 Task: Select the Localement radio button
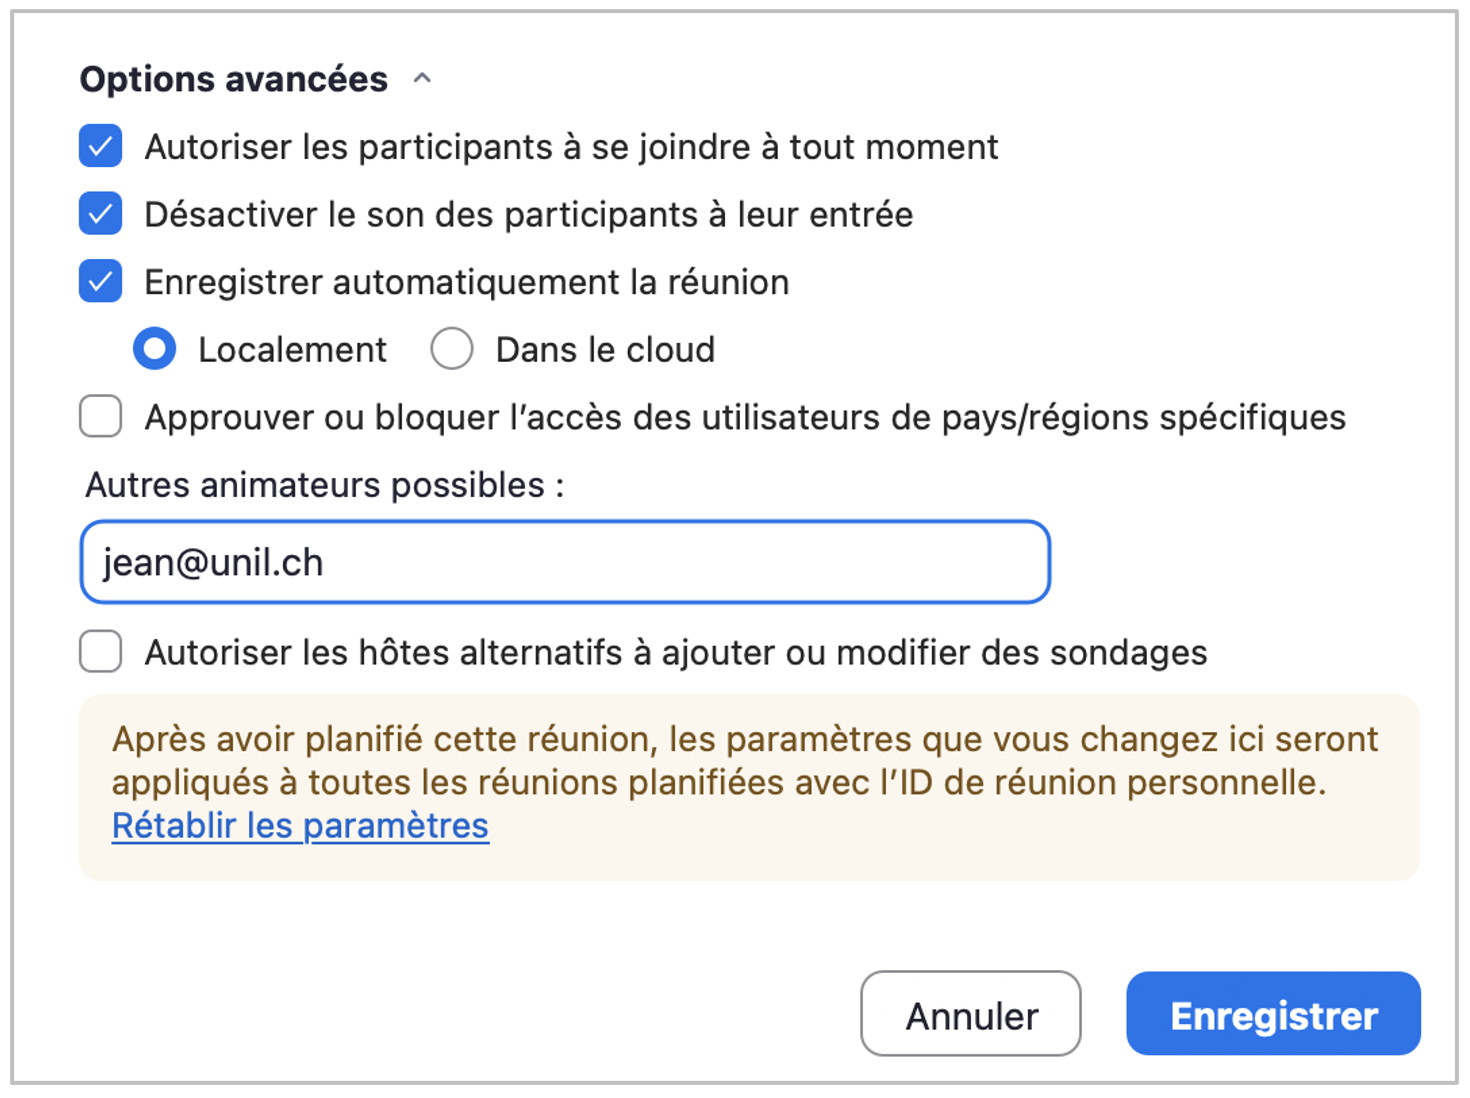[155, 349]
